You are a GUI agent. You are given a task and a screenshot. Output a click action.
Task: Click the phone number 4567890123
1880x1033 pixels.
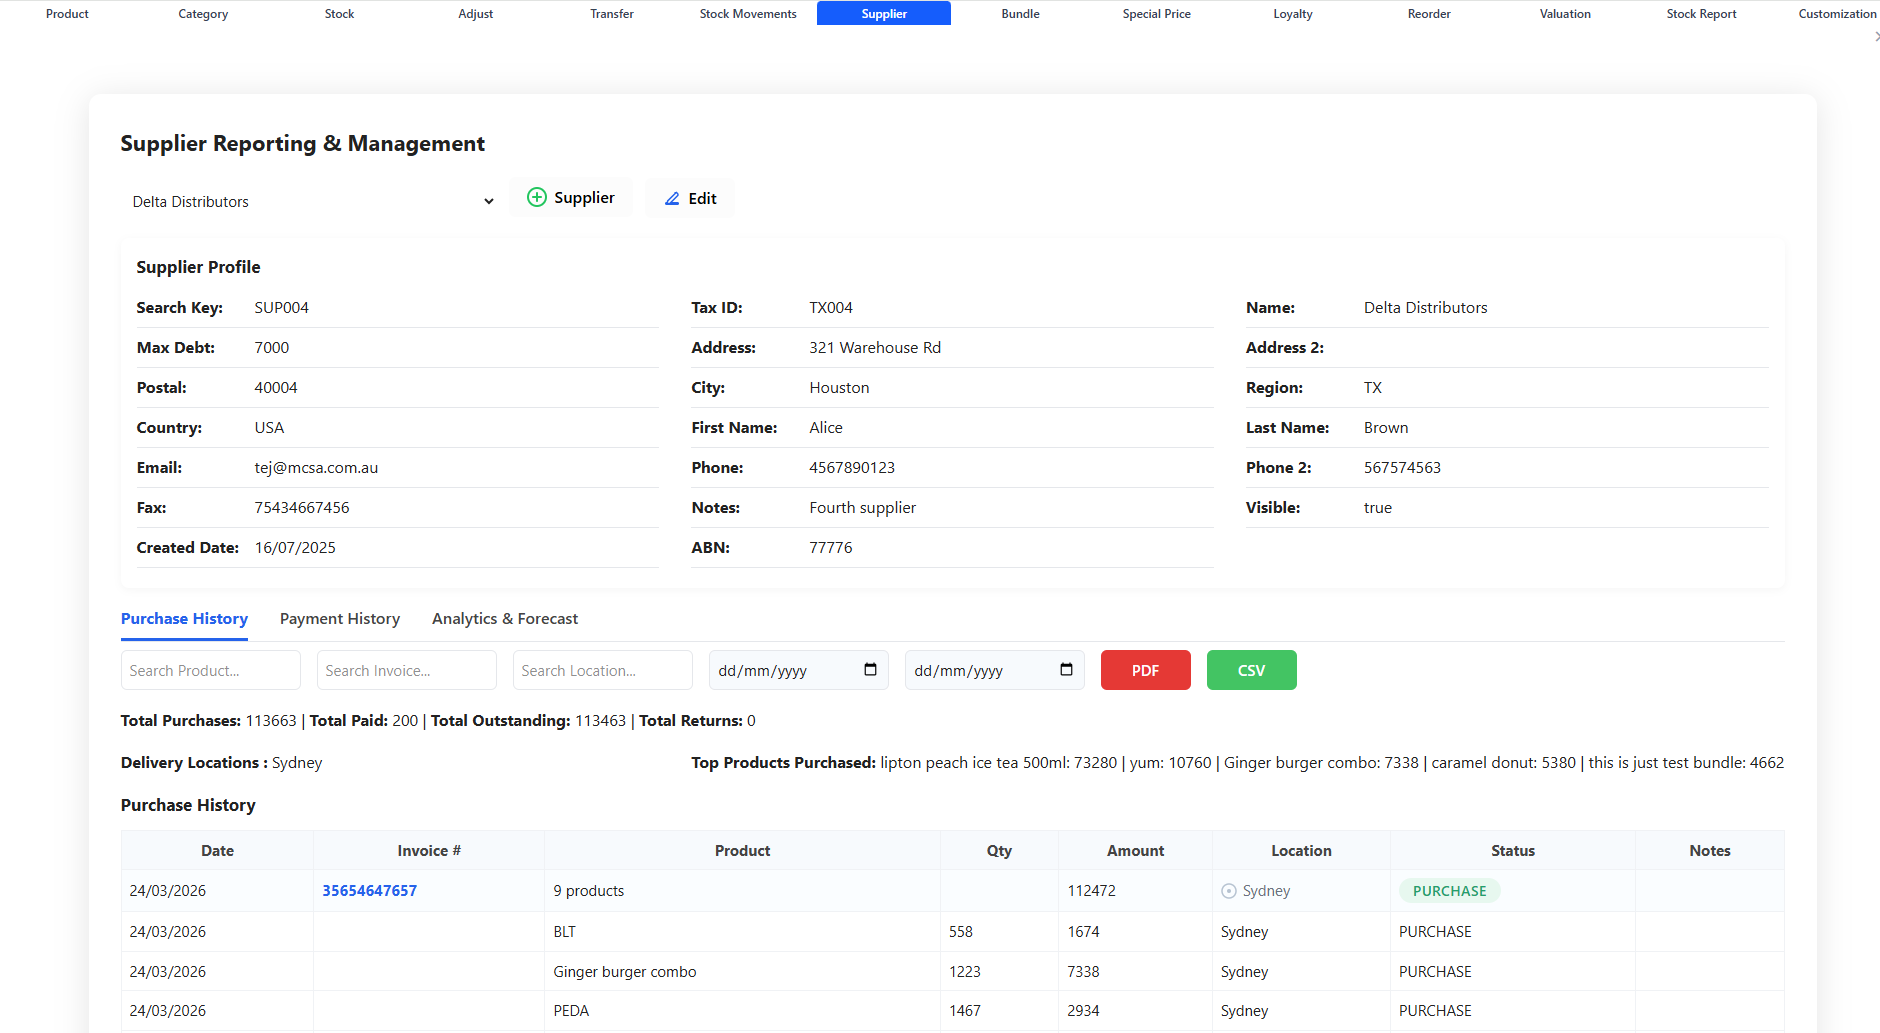coord(852,468)
